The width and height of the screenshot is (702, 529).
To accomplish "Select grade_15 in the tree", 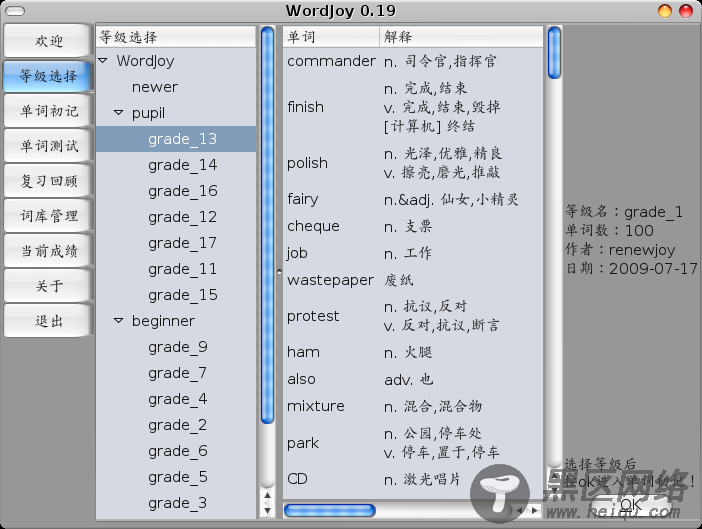I will 176,294.
